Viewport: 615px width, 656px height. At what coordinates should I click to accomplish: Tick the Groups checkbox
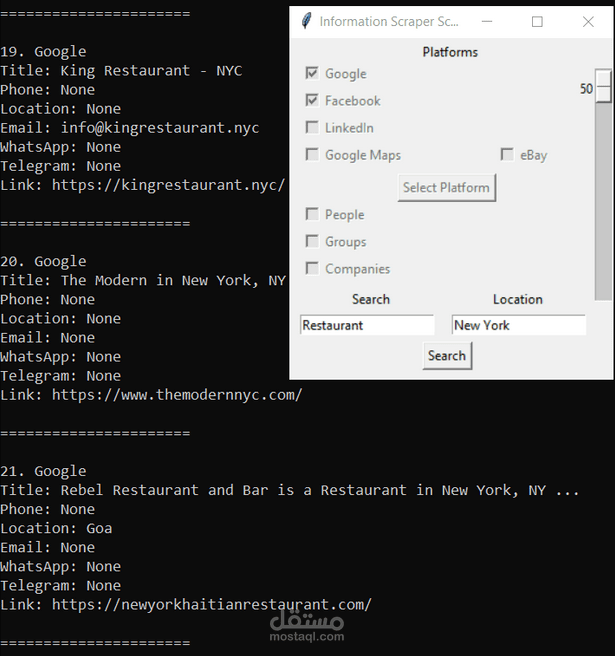tap(312, 241)
